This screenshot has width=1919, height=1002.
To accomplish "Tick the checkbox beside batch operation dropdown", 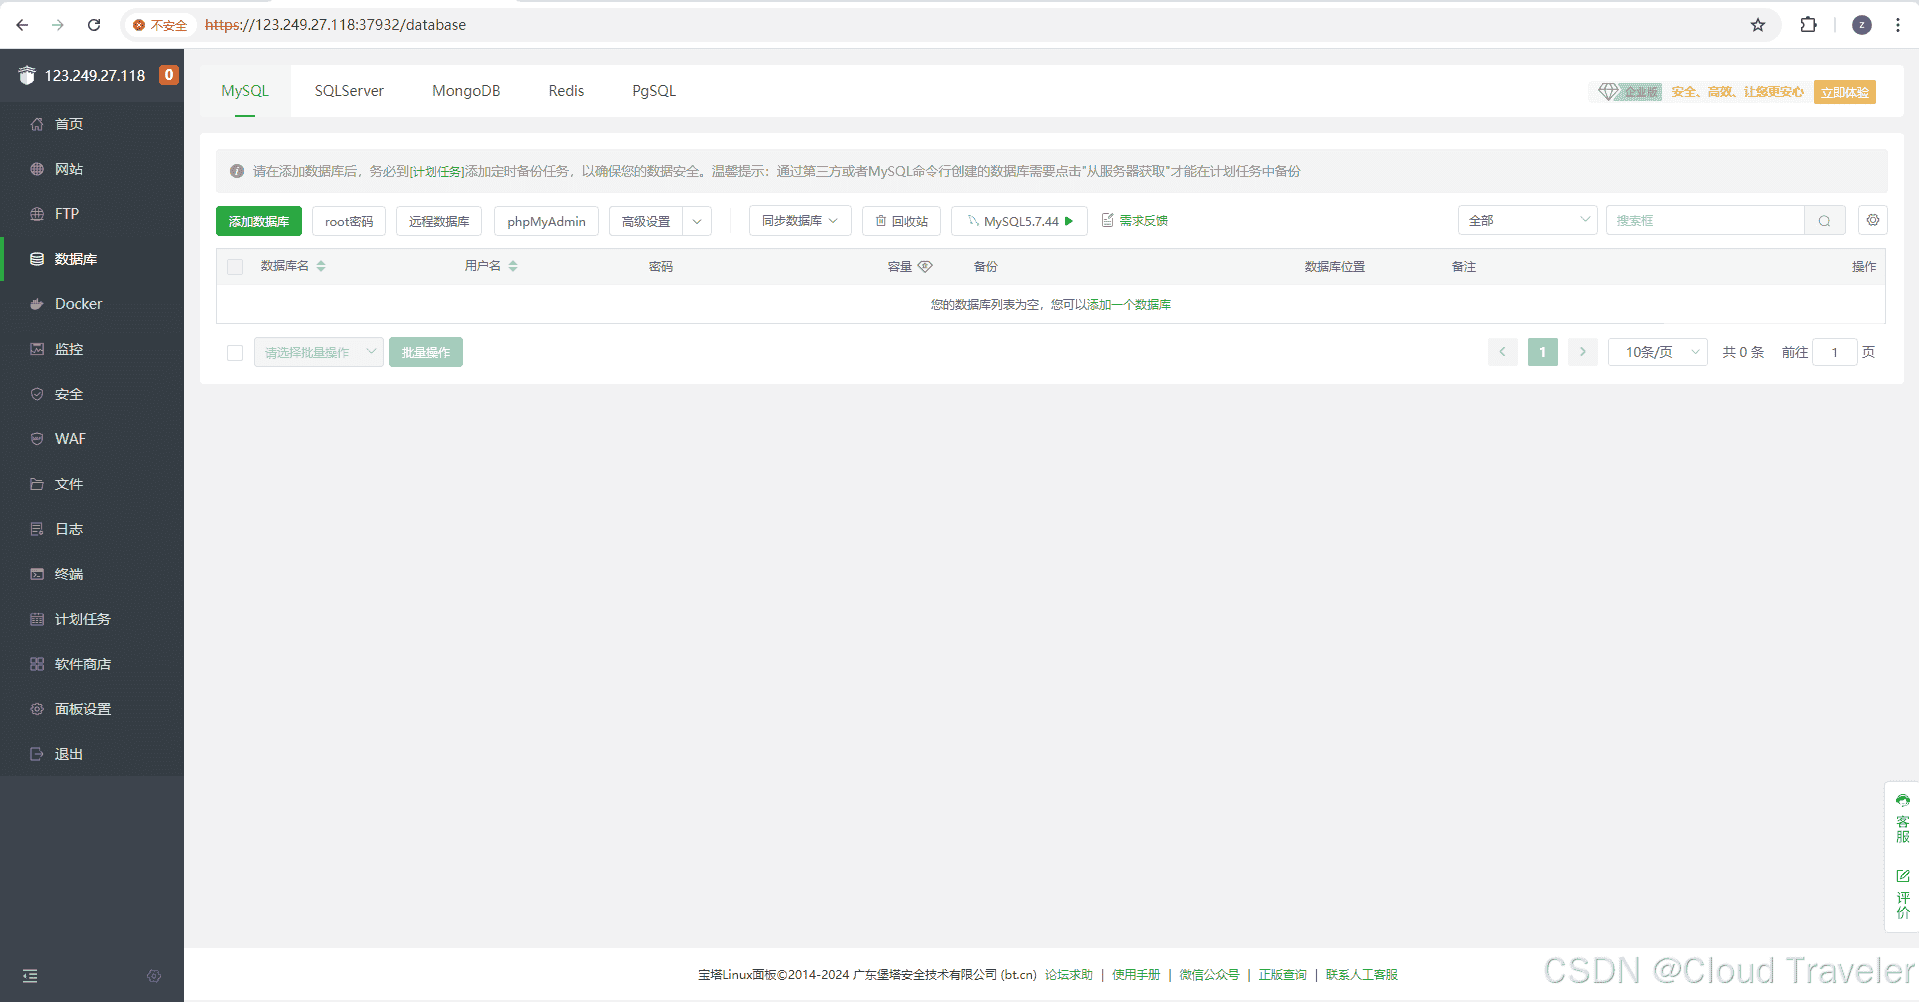I will pyautogui.click(x=235, y=353).
